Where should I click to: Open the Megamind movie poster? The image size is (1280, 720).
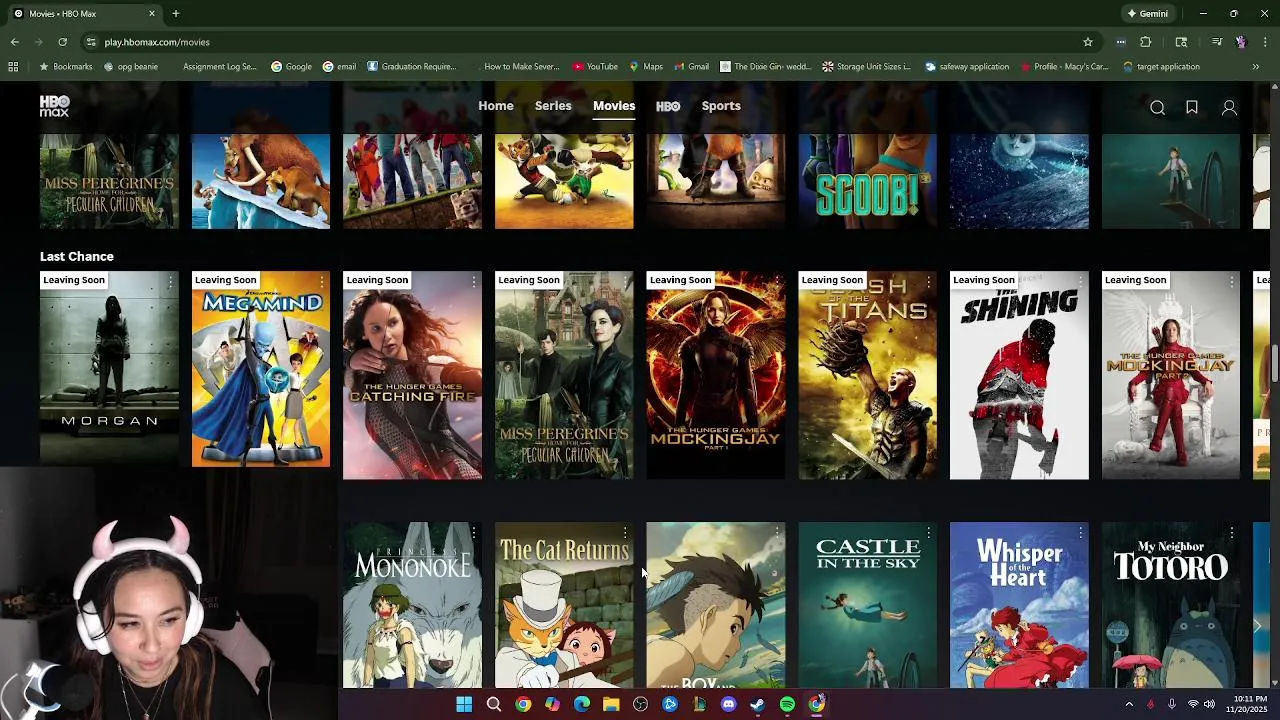click(261, 369)
